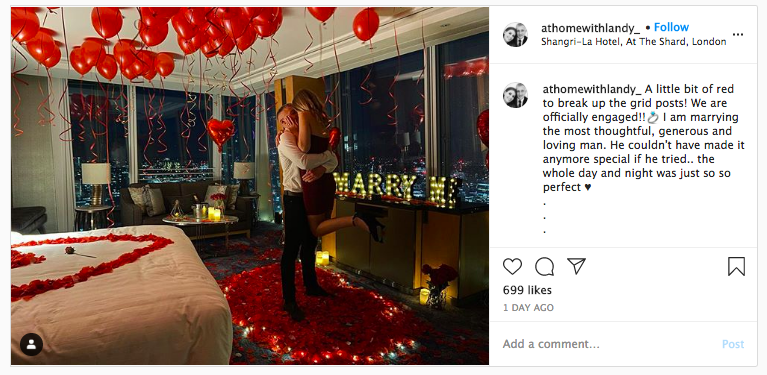This screenshot has width=767, height=375.
Task: Open profile avatar beside the caption
Action: tap(515, 95)
